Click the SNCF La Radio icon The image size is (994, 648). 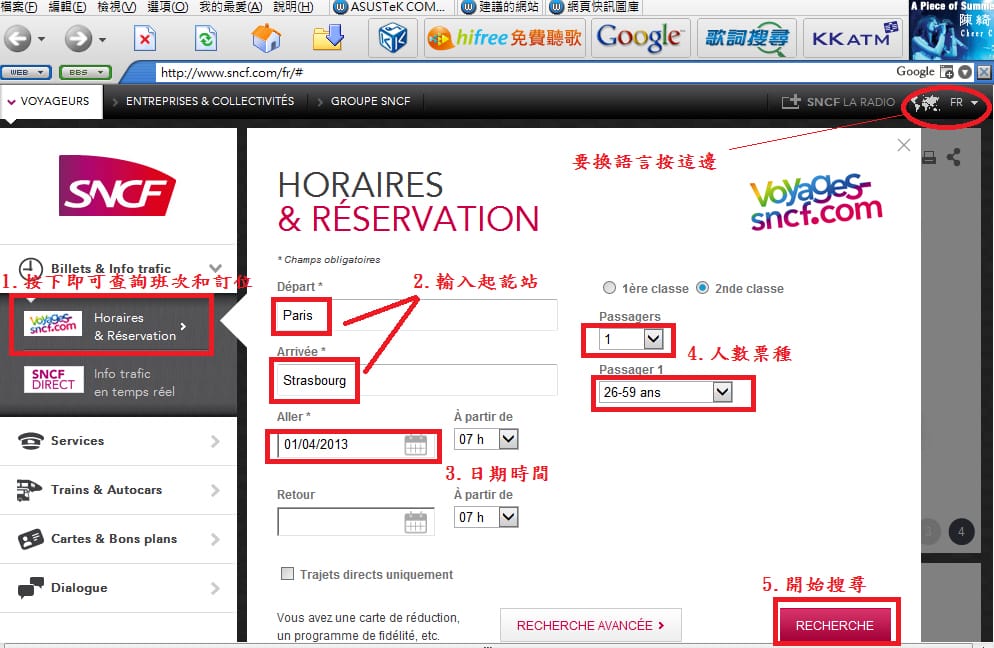click(x=791, y=101)
